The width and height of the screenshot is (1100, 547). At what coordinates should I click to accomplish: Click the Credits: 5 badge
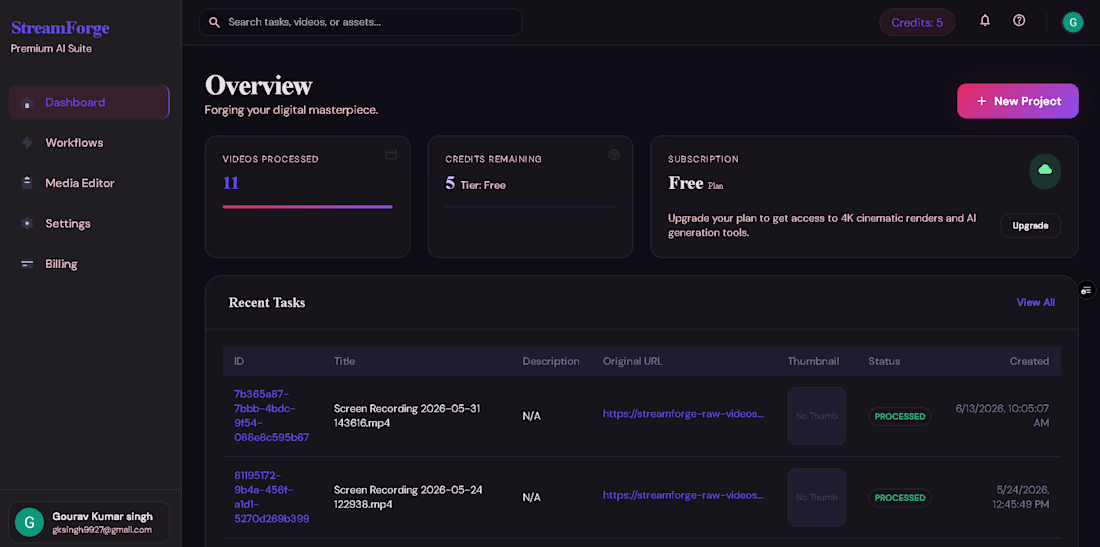(x=917, y=22)
